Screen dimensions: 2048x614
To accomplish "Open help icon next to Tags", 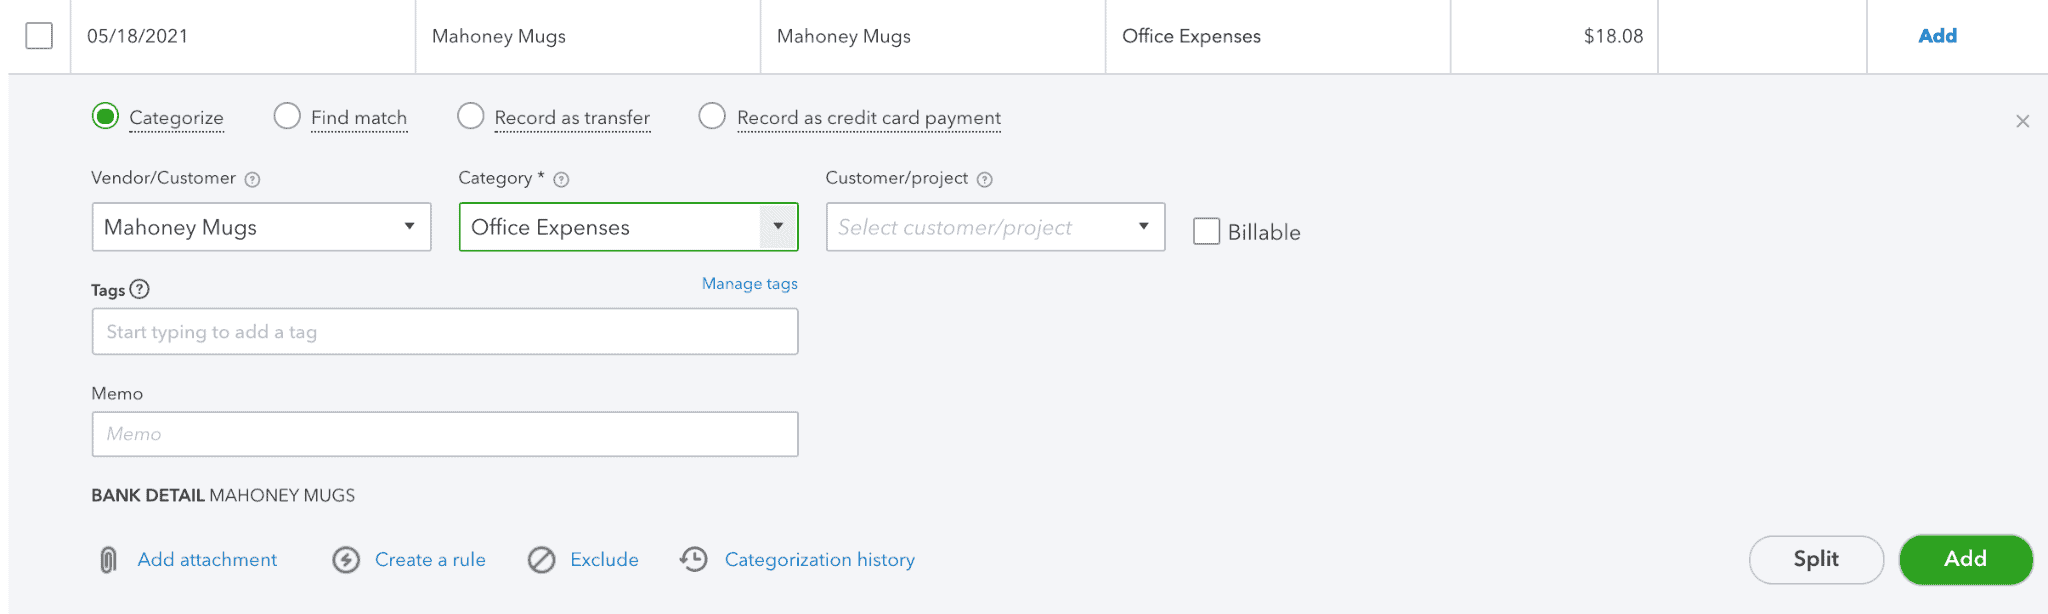I will pos(140,289).
